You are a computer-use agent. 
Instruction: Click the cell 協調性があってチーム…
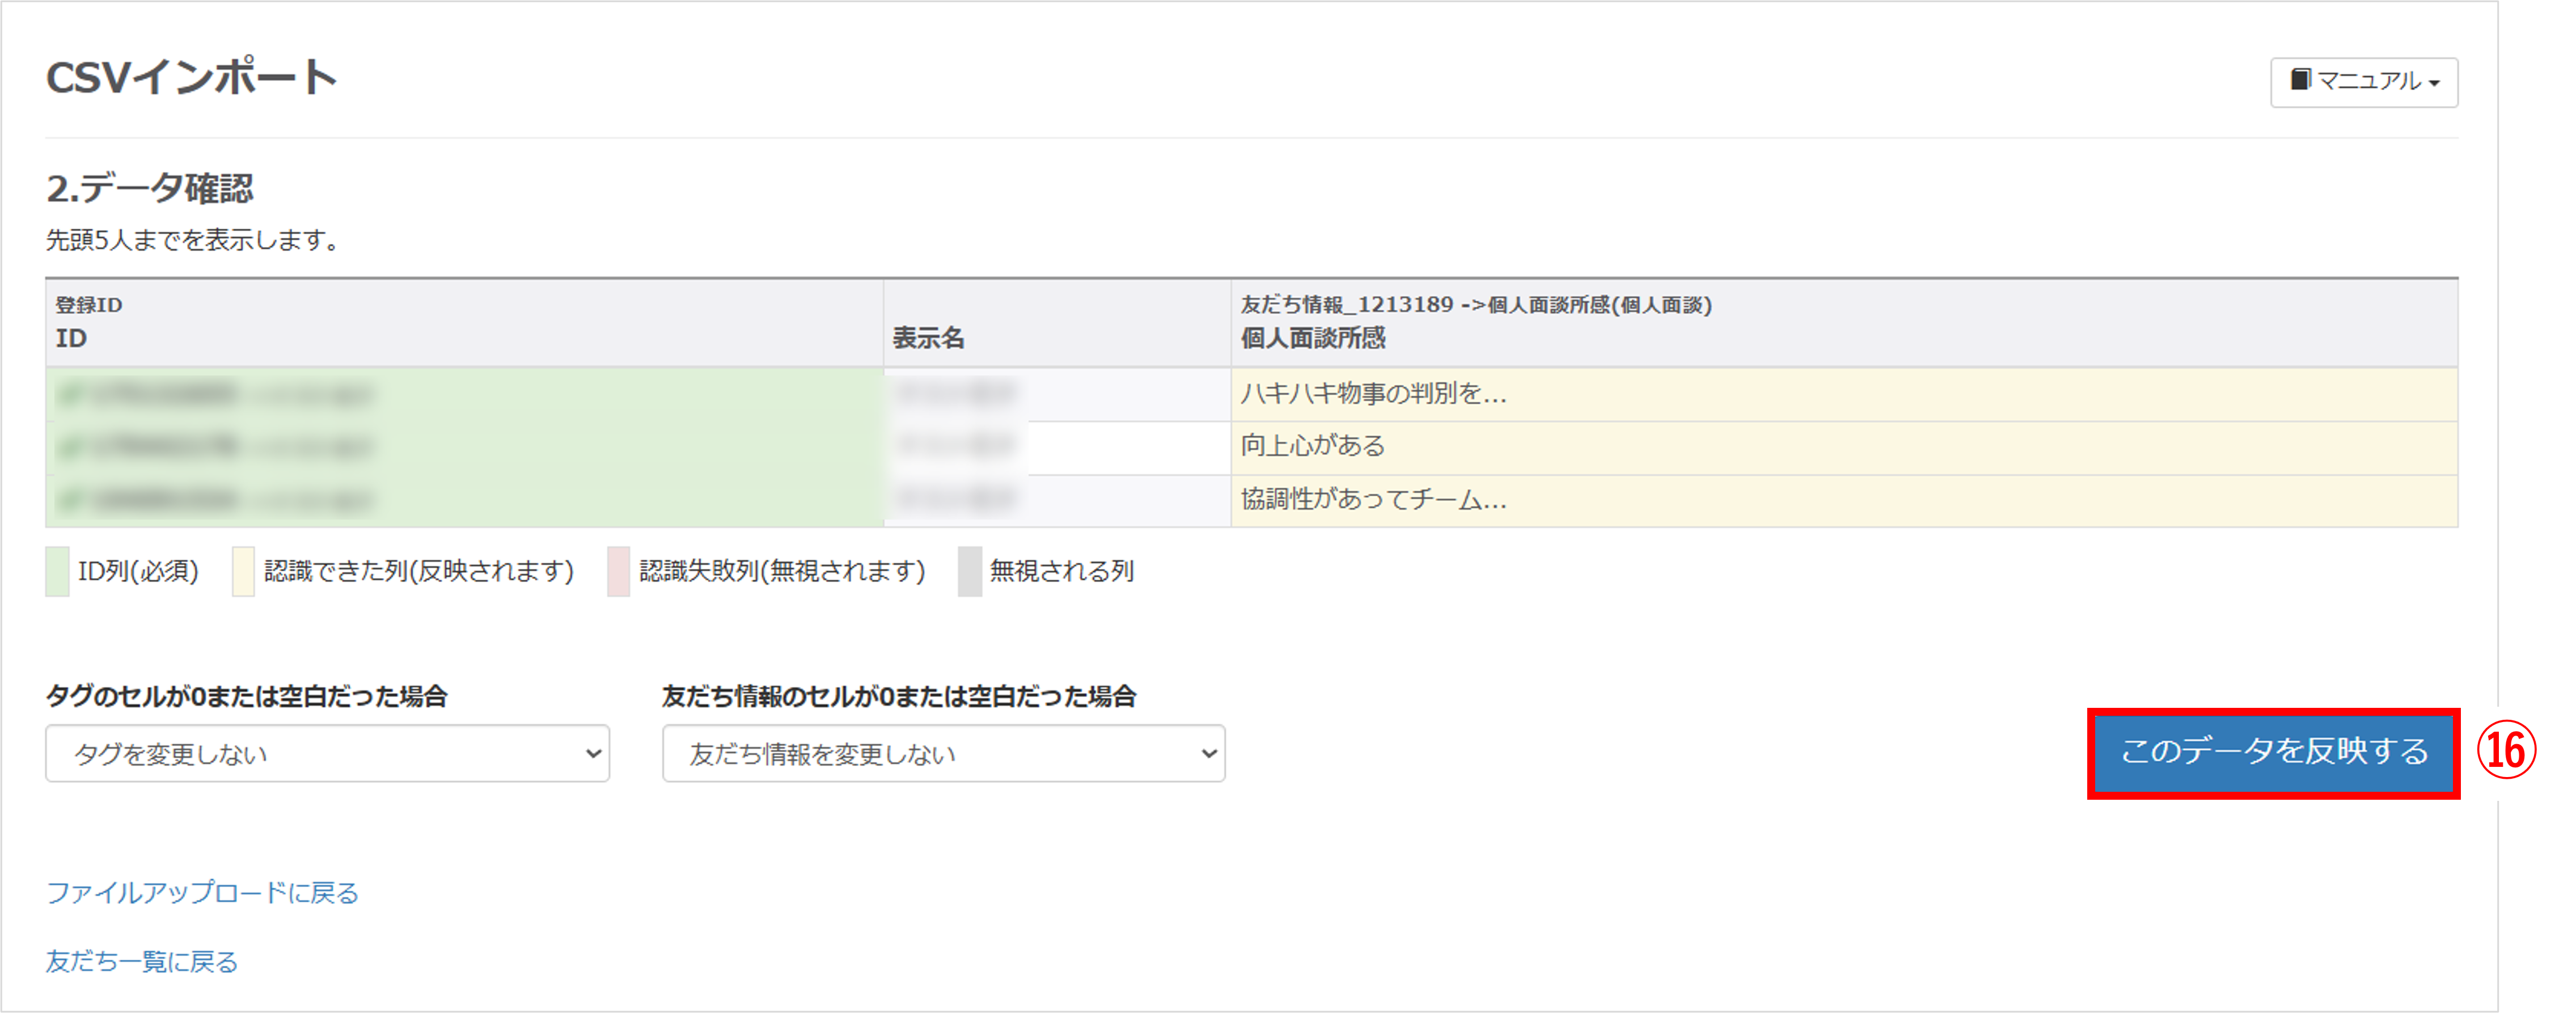pos(1373,499)
